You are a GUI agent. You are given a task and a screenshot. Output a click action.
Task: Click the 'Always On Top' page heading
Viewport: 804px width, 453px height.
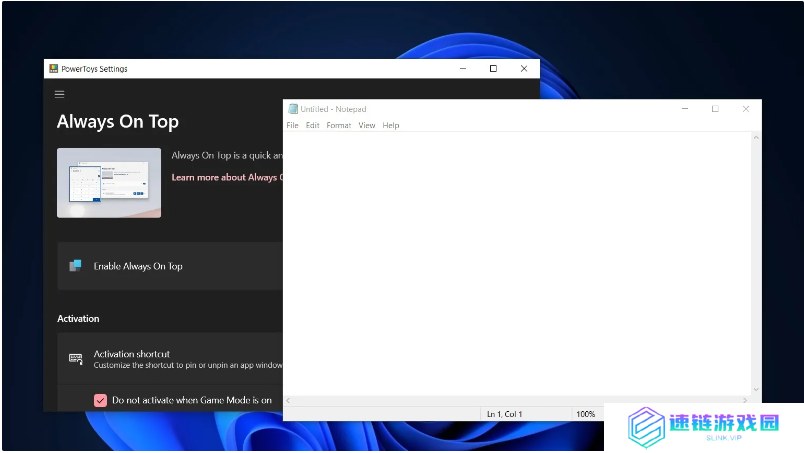point(118,122)
